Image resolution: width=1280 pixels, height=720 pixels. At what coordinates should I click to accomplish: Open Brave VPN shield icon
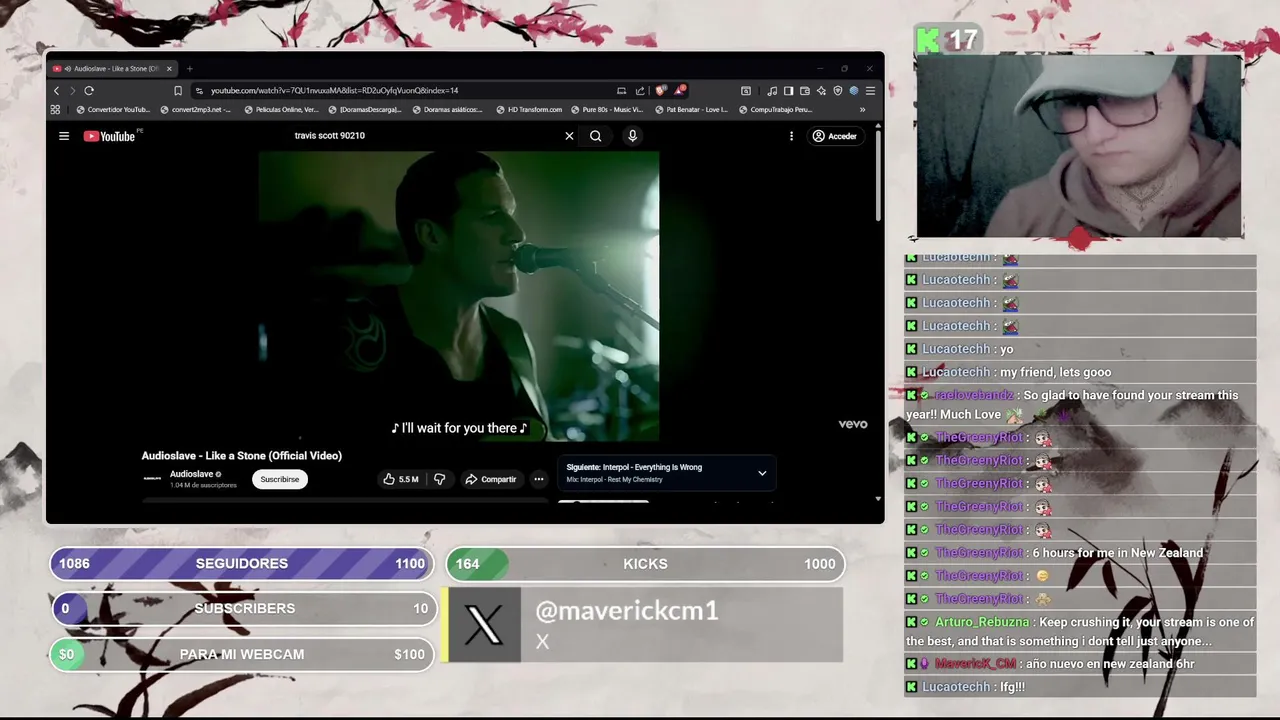point(837,91)
